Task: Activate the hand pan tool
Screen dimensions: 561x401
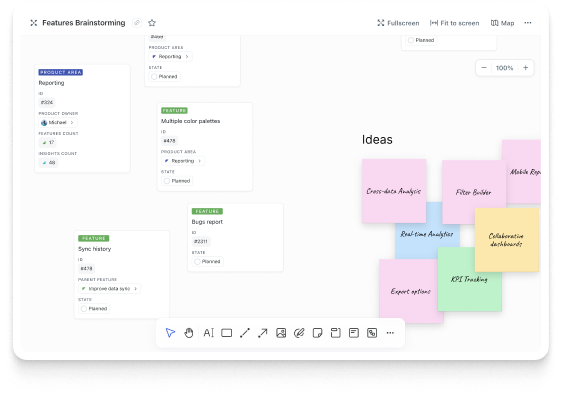Action: pyautogui.click(x=189, y=333)
